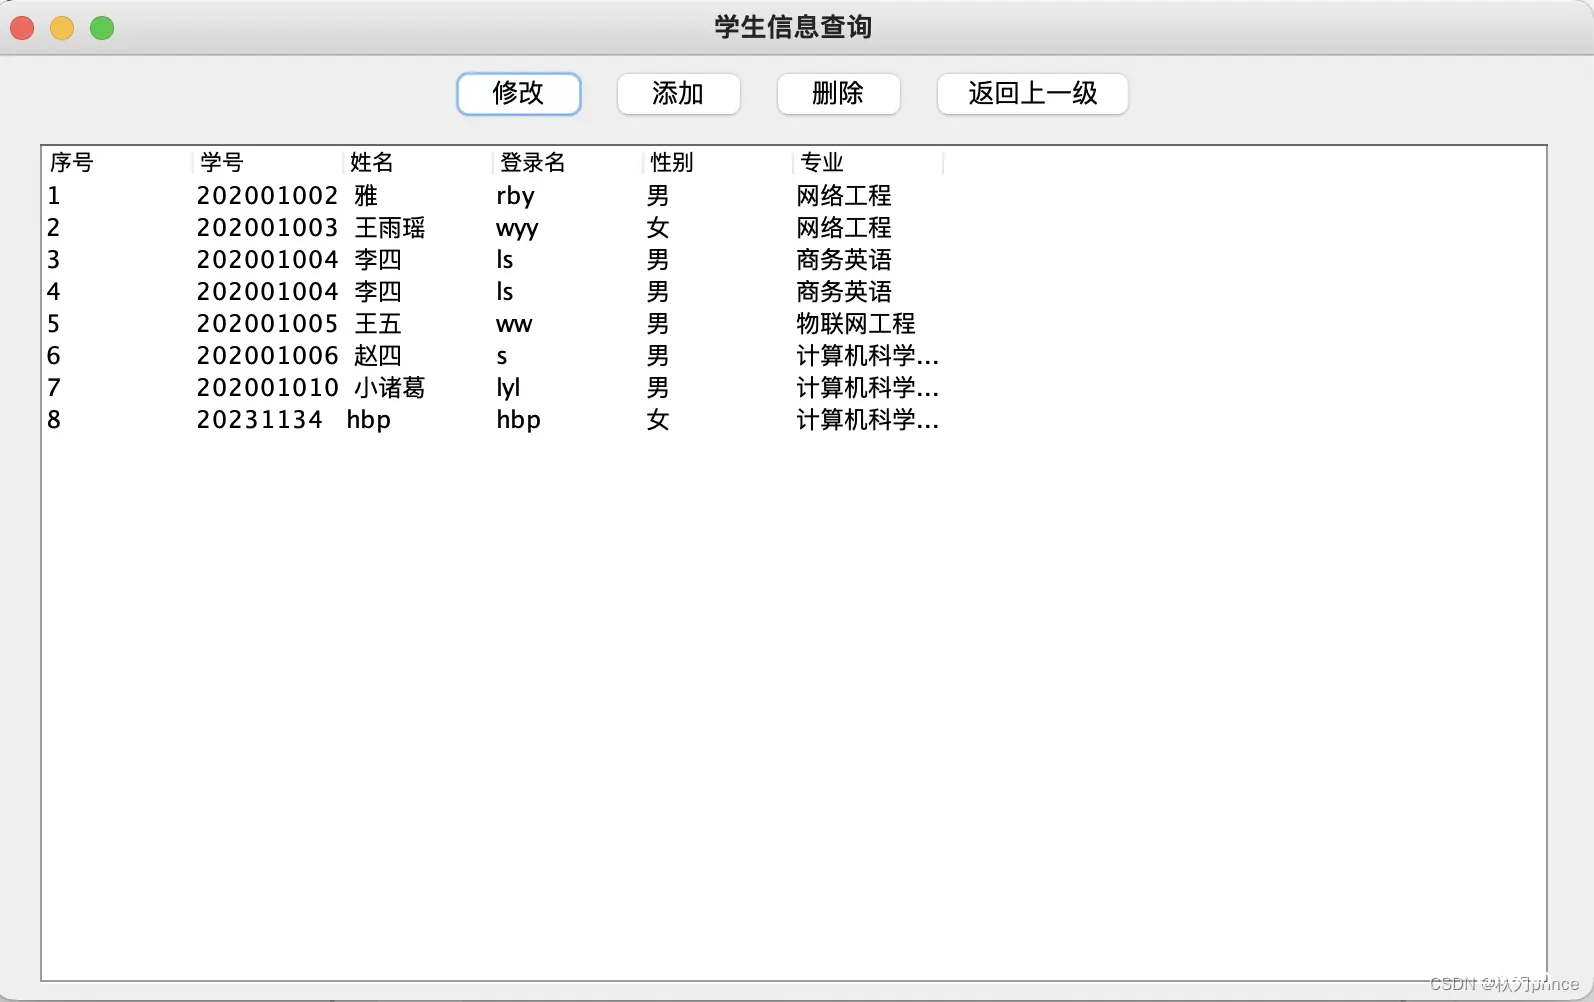This screenshot has height=1002, width=1594.
Task: Select row number 4 cell
Action: [x=117, y=292]
